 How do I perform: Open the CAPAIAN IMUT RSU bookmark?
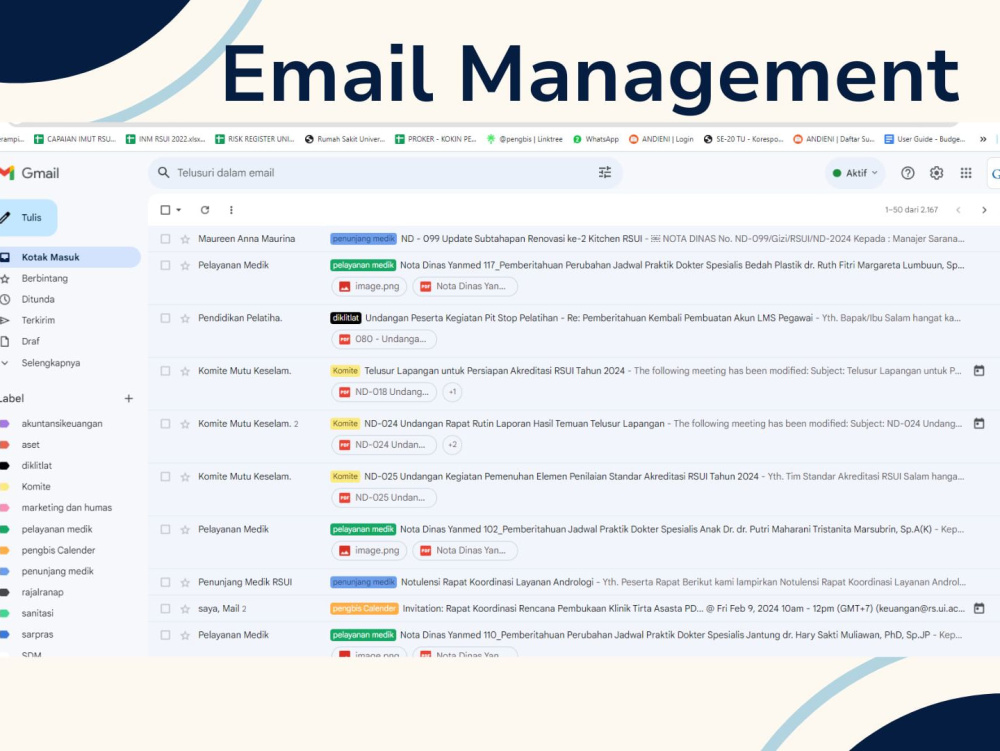pyautogui.click(x=75, y=139)
